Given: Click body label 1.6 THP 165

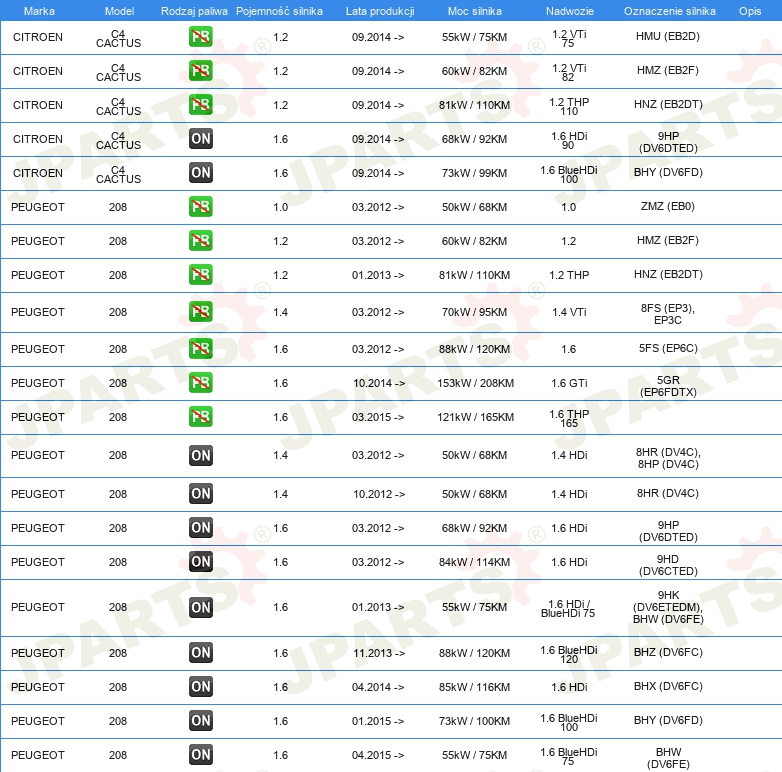Looking at the screenshot, I should tap(569, 418).
